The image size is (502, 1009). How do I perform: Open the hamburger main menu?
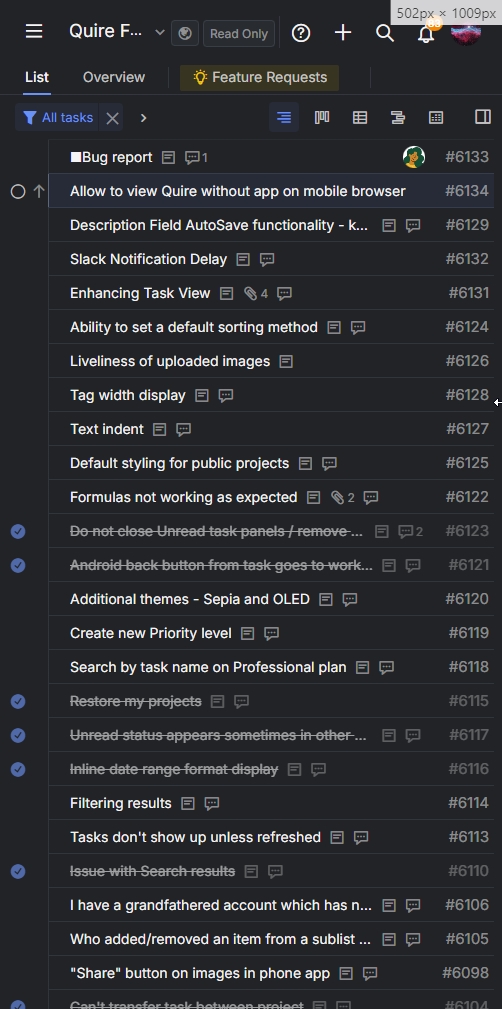point(34,32)
